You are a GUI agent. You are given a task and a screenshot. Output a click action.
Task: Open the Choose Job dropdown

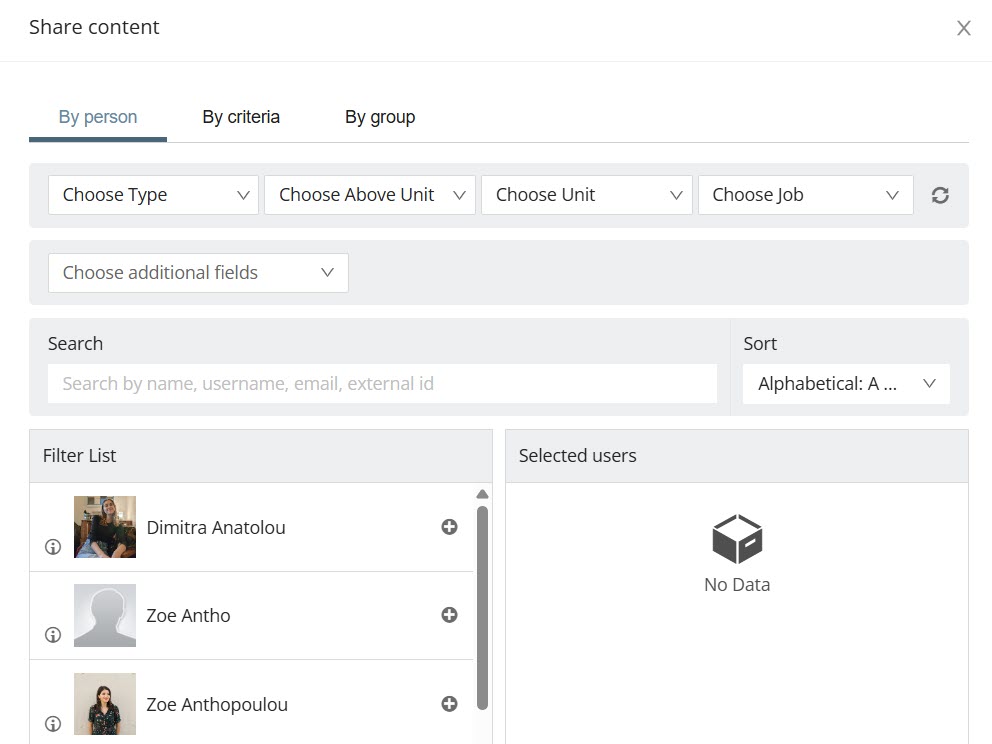[x=805, y=195]
